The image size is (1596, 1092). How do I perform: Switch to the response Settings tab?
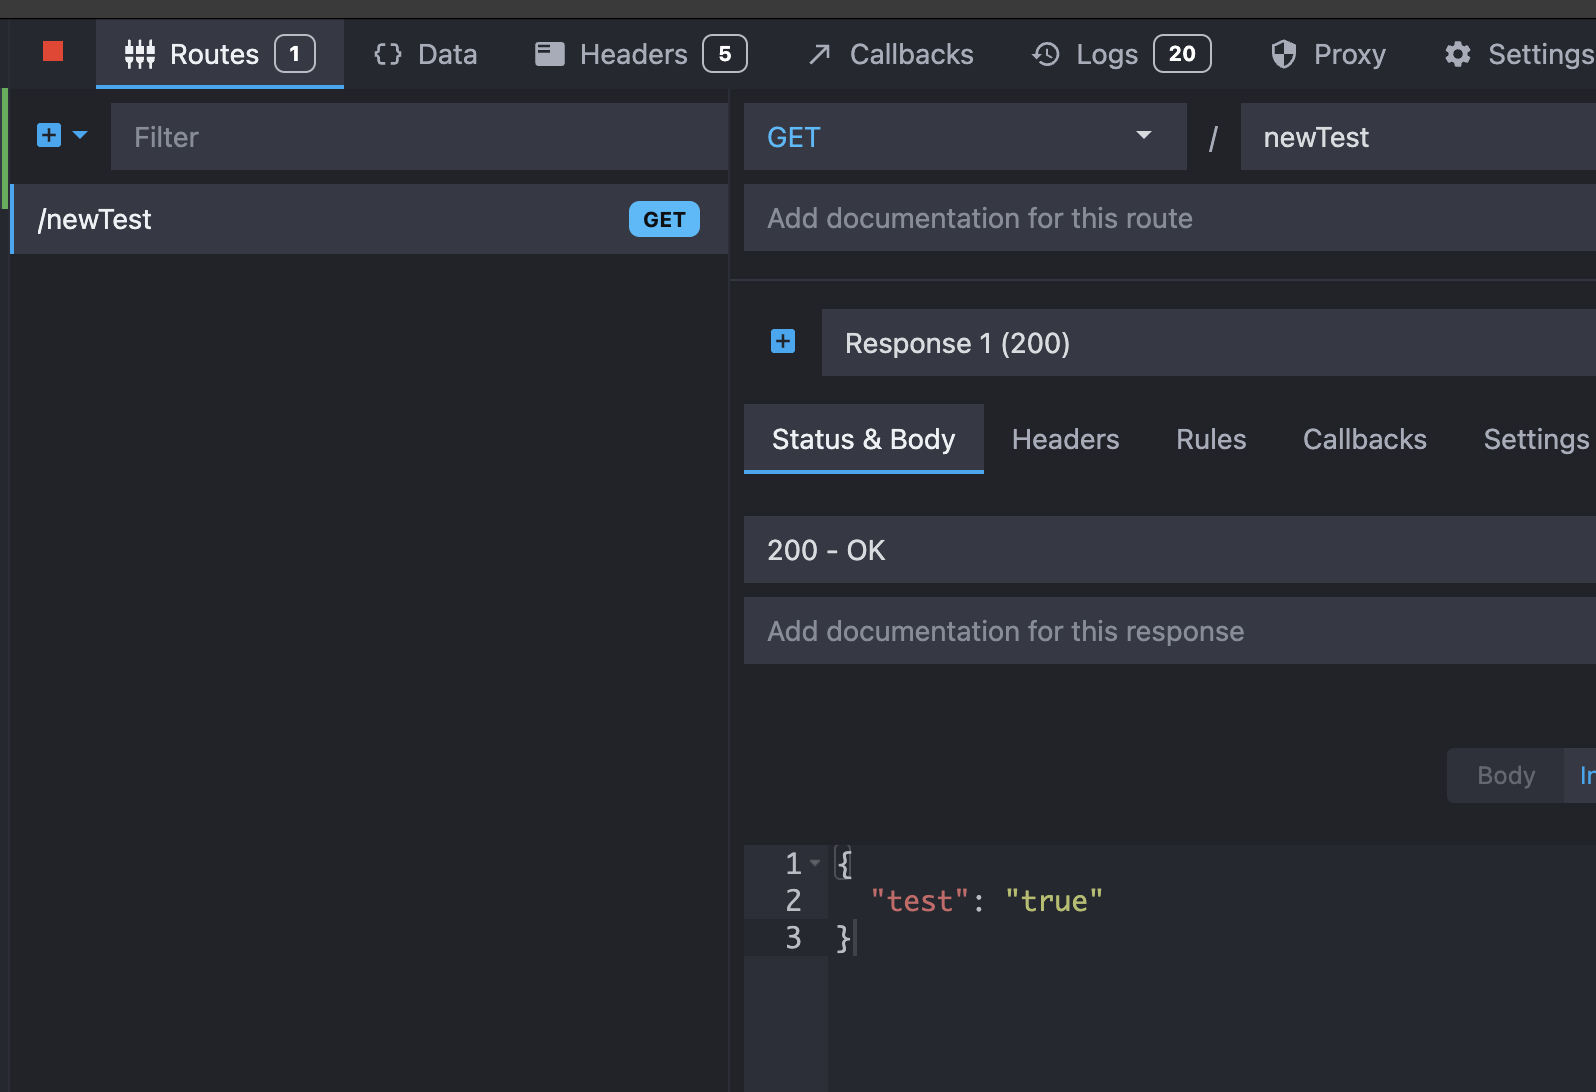point(1536,439)
